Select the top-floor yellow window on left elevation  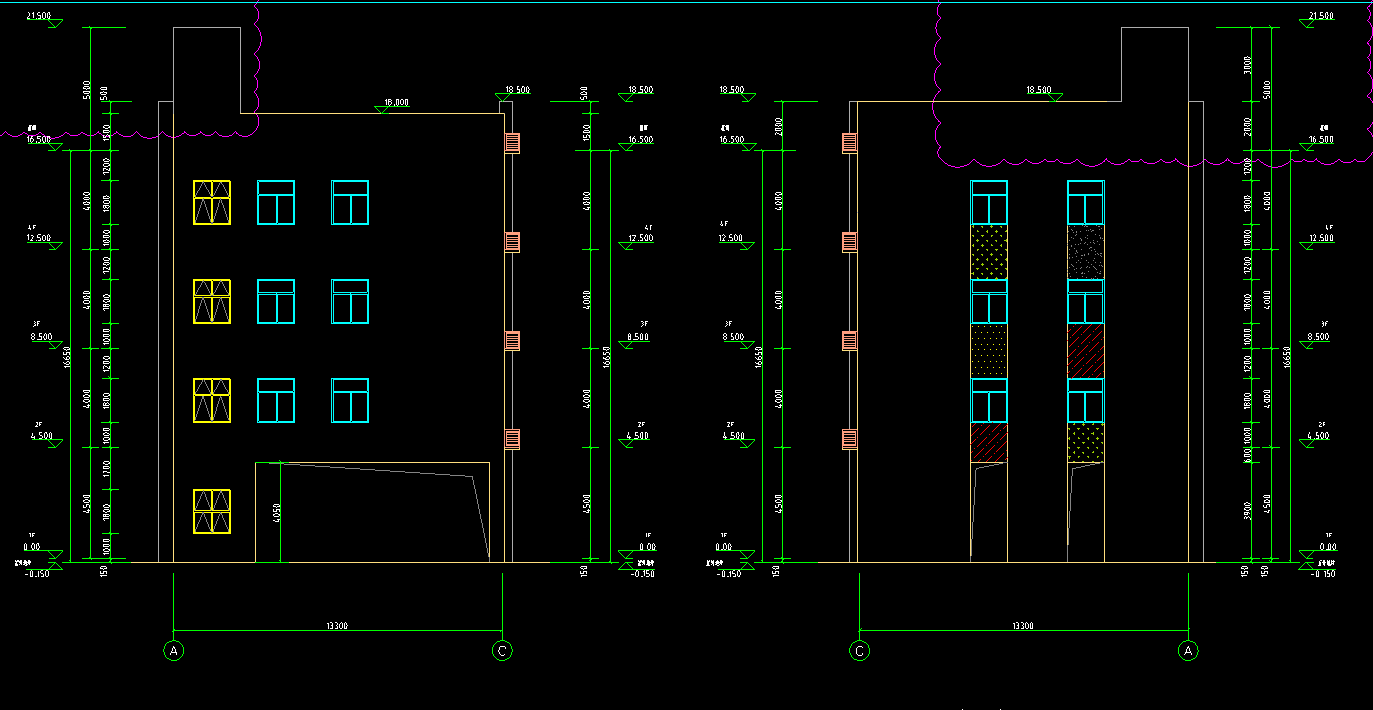(212, 202)
